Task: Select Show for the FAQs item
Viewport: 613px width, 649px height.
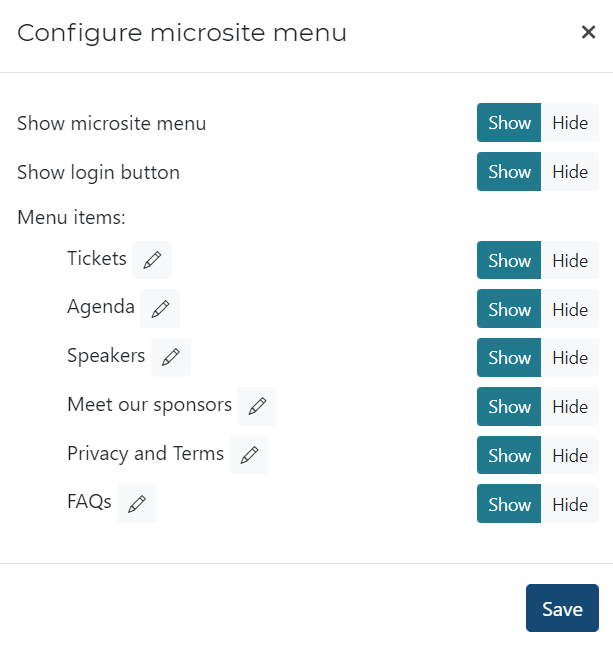Action: tap(509, 505)
